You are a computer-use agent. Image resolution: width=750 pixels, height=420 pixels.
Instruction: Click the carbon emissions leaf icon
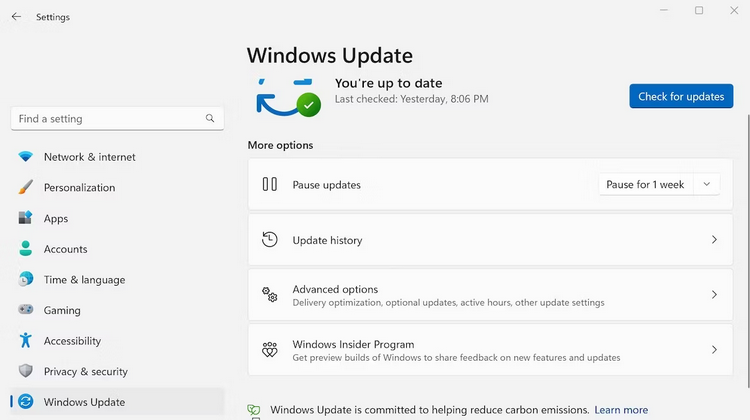pos(254,410)
